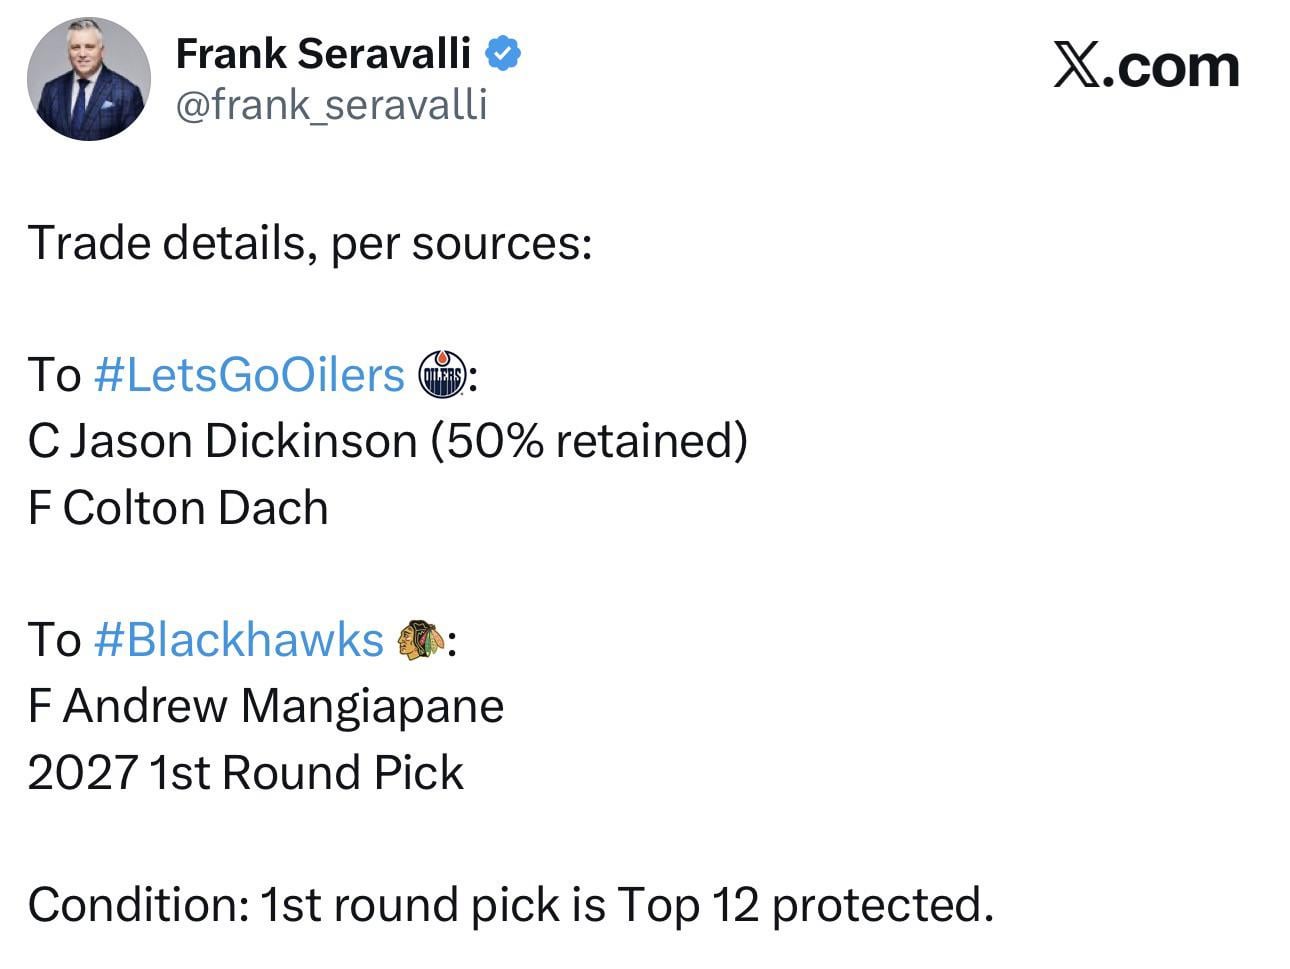Click "To" before the #Blackhawks hashtag
Viewport: 1290px width, 969px height.
click(x=54, y=640)
